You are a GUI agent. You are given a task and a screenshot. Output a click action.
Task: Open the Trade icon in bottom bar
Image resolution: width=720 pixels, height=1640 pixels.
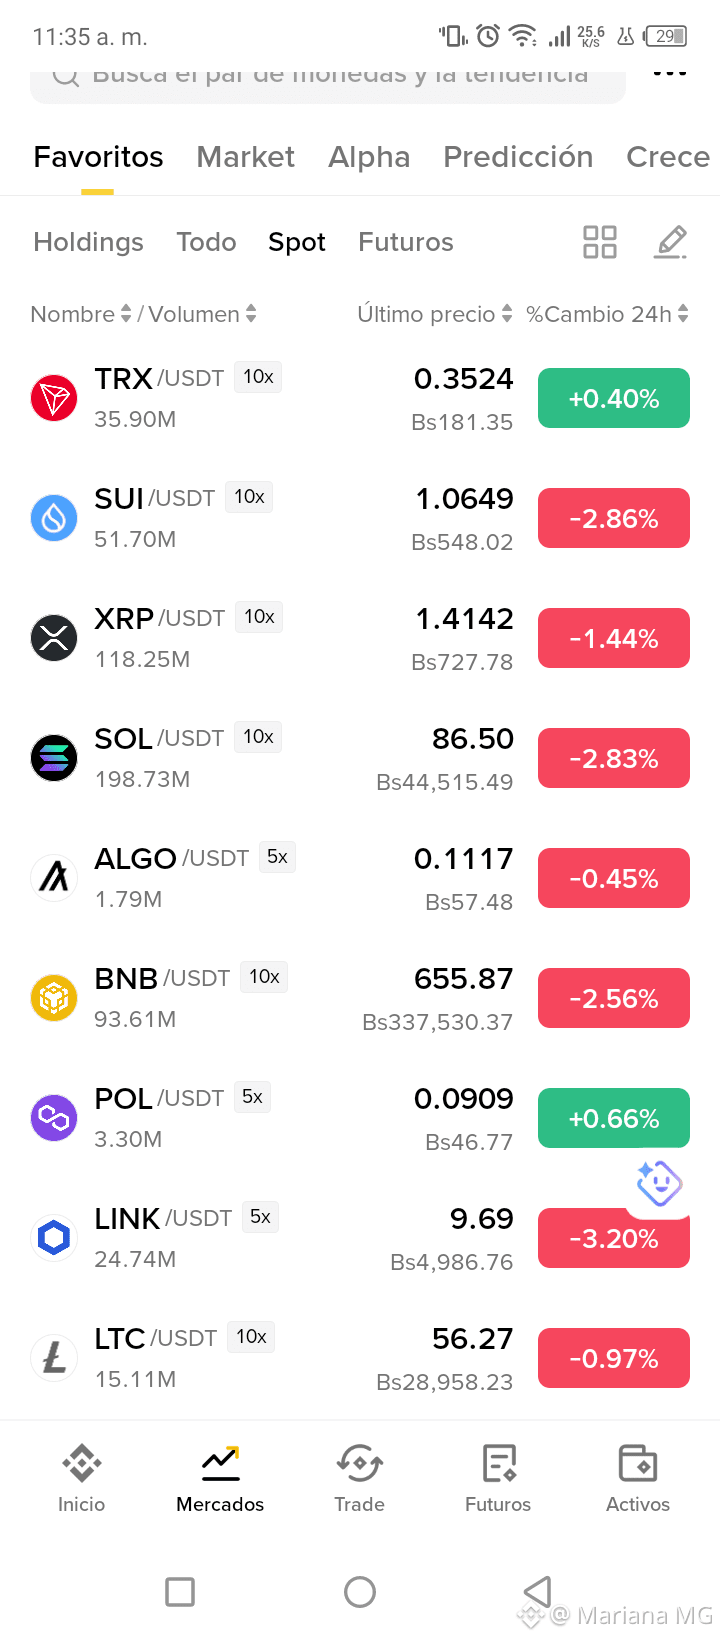[x=359, y=1464]
